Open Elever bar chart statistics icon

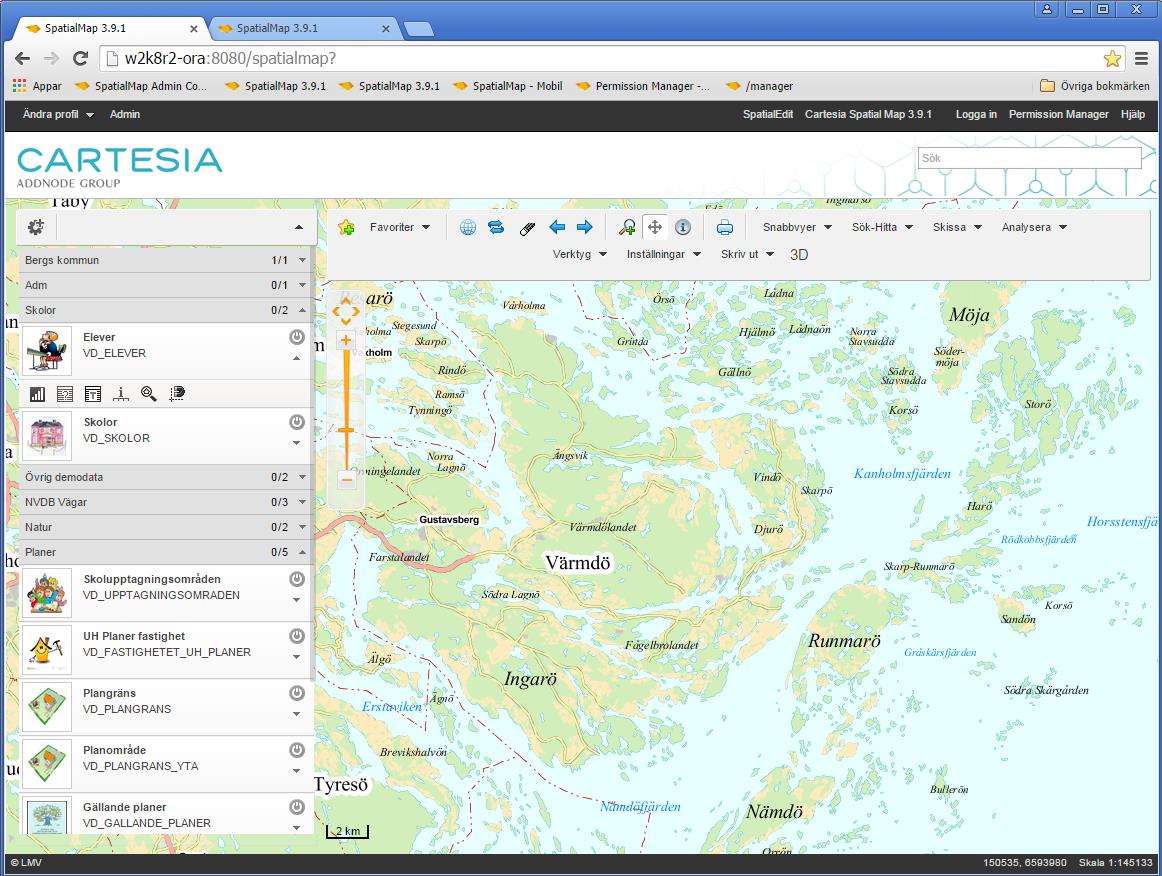point(37,394)
